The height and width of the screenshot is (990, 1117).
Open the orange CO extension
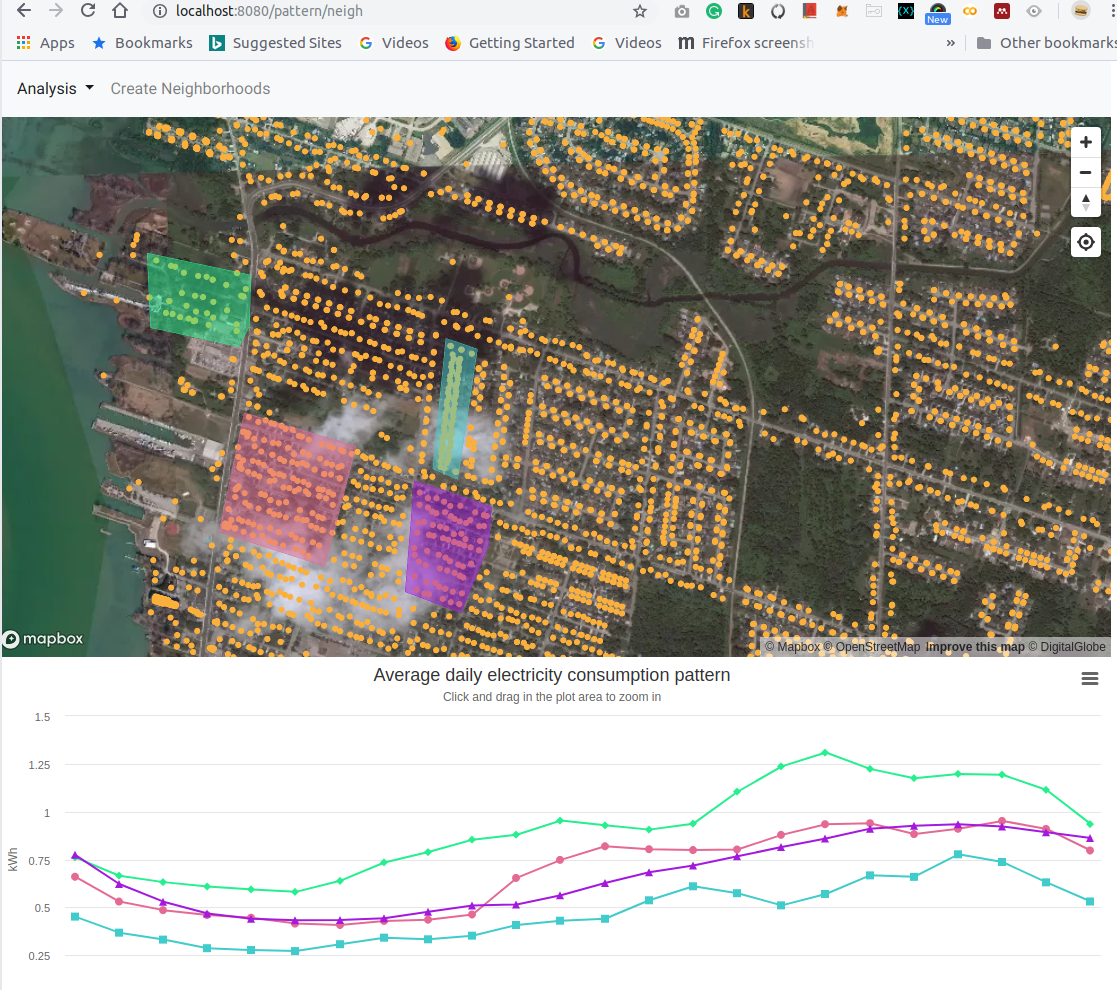click(x=970, y=11)
